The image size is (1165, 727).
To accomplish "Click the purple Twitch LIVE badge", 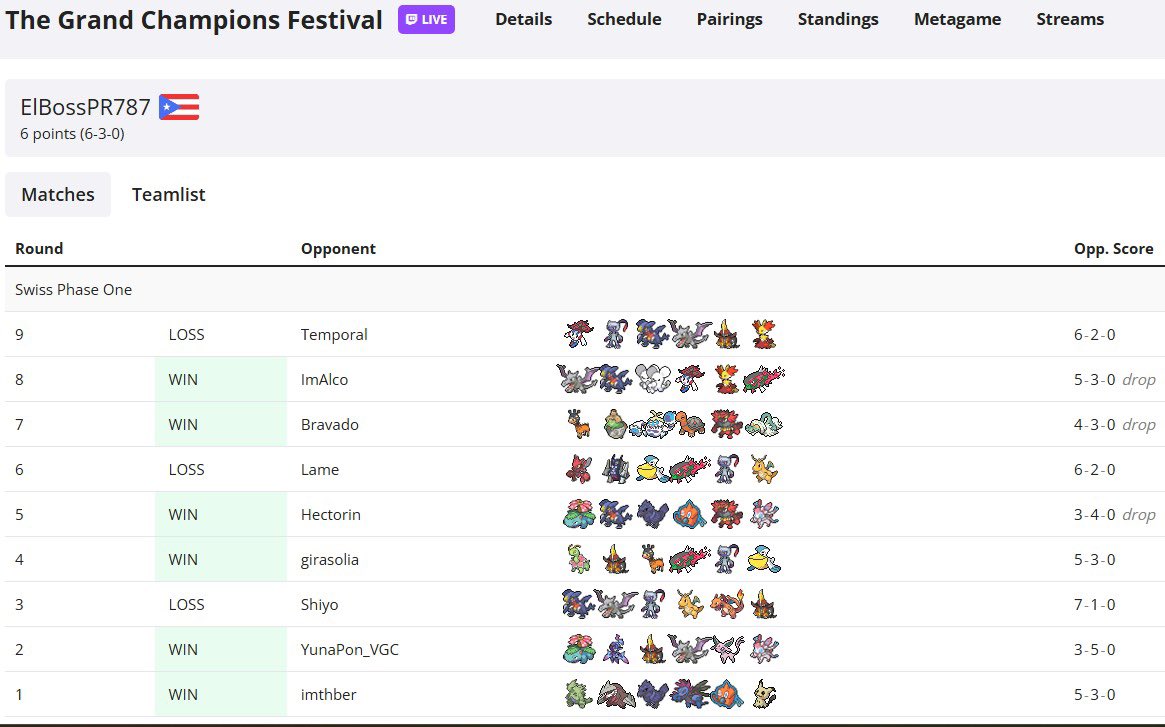I will (x=426, y=19).
